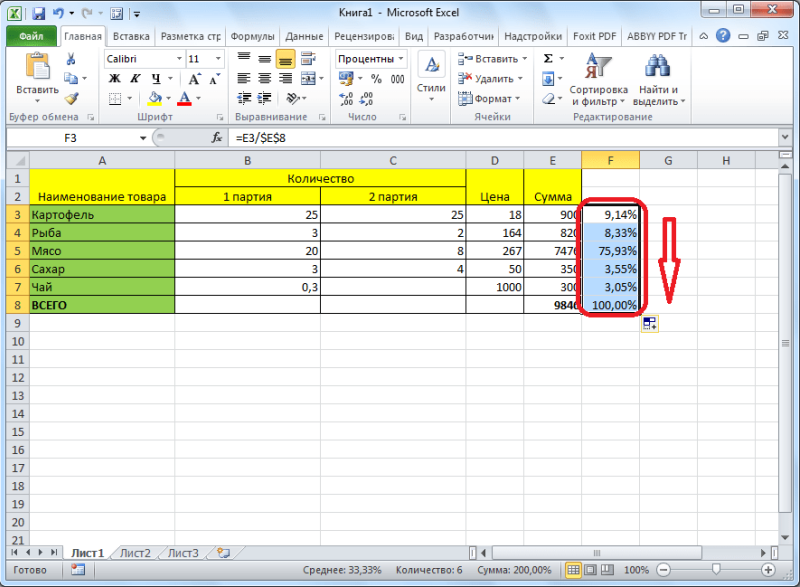The height and width of the screenshot is (587, 800).
Task: Open the Calibri font name dropdown
Action: click(179, 59)
